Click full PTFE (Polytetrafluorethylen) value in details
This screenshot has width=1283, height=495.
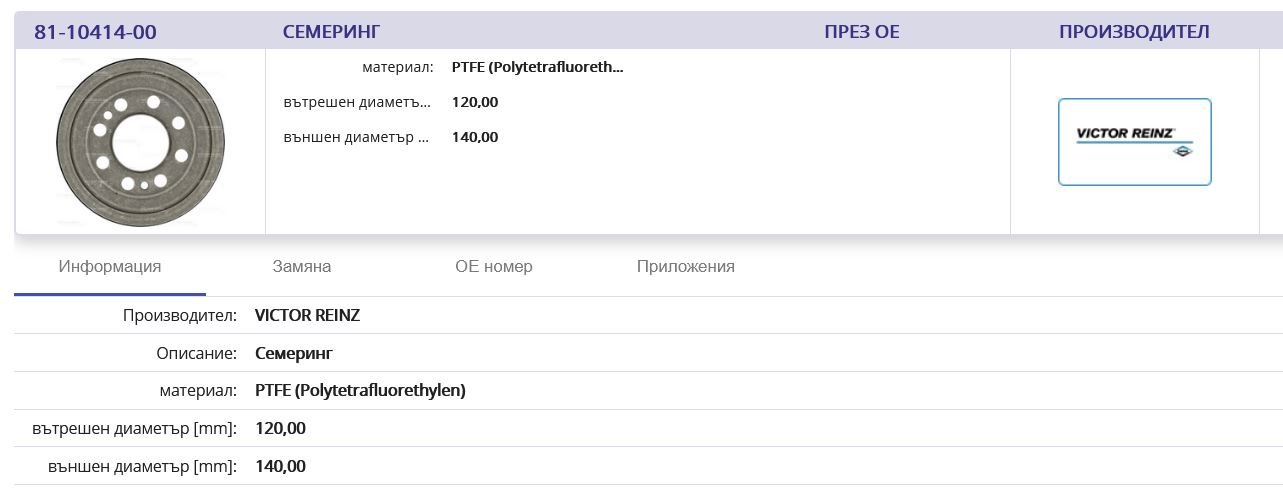tap(360, 391)
